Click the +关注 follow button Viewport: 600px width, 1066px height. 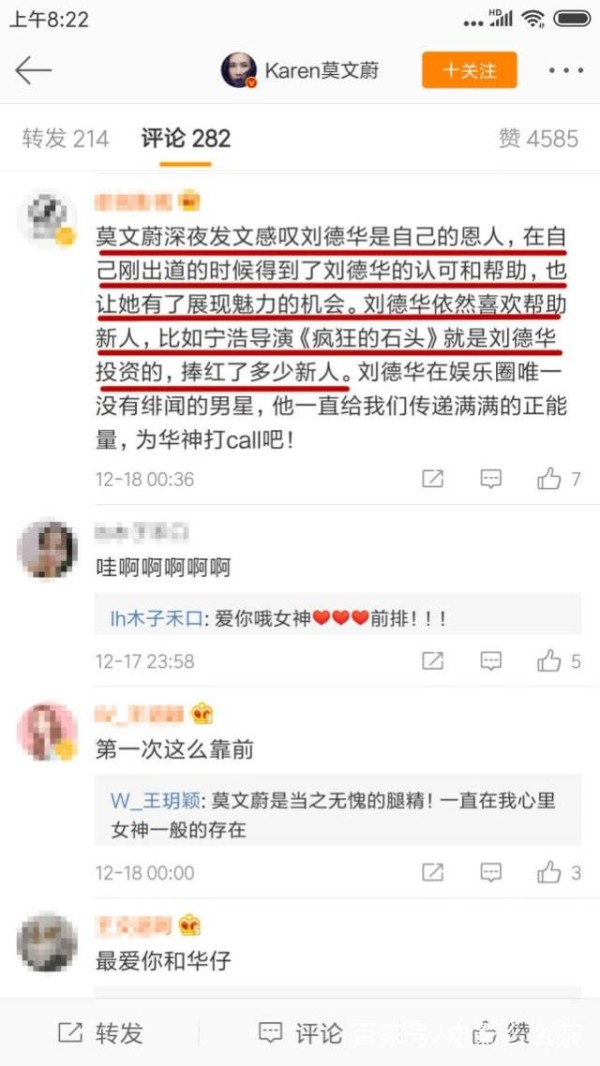[x=470, y=70]
